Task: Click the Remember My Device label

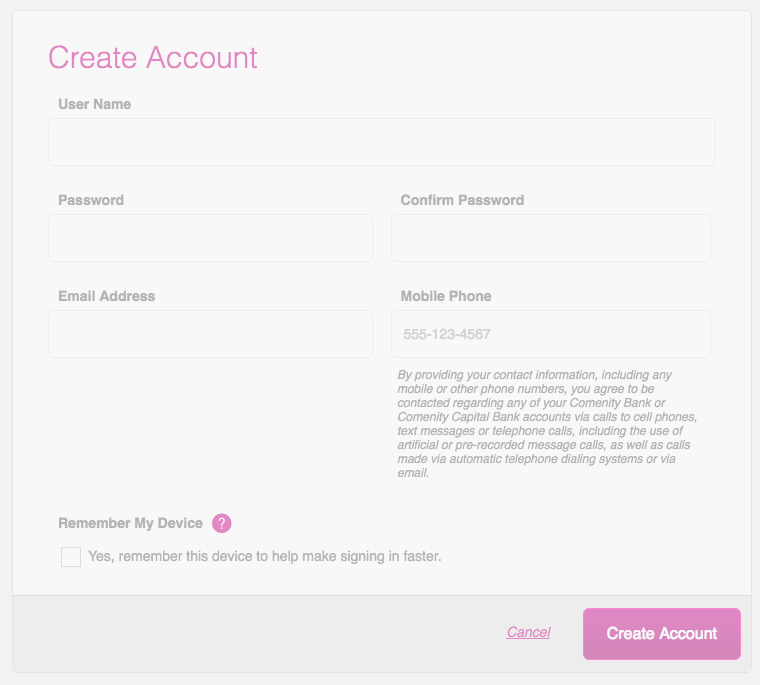Action: (130, 523)
